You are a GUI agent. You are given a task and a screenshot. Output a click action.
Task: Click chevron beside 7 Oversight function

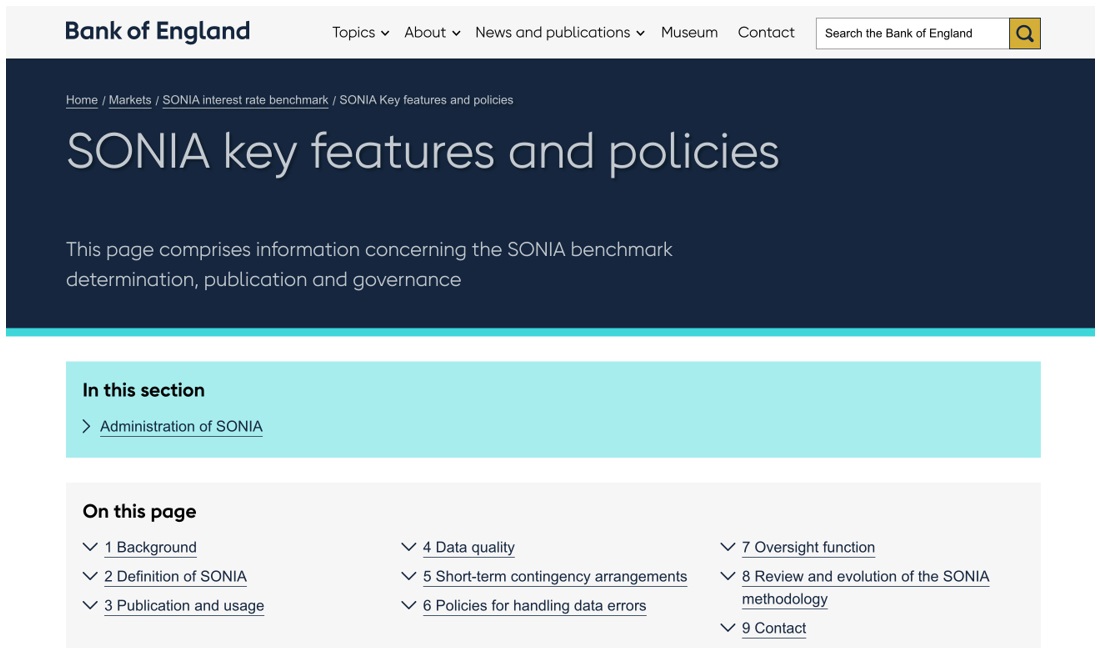[x=727, y=547]
